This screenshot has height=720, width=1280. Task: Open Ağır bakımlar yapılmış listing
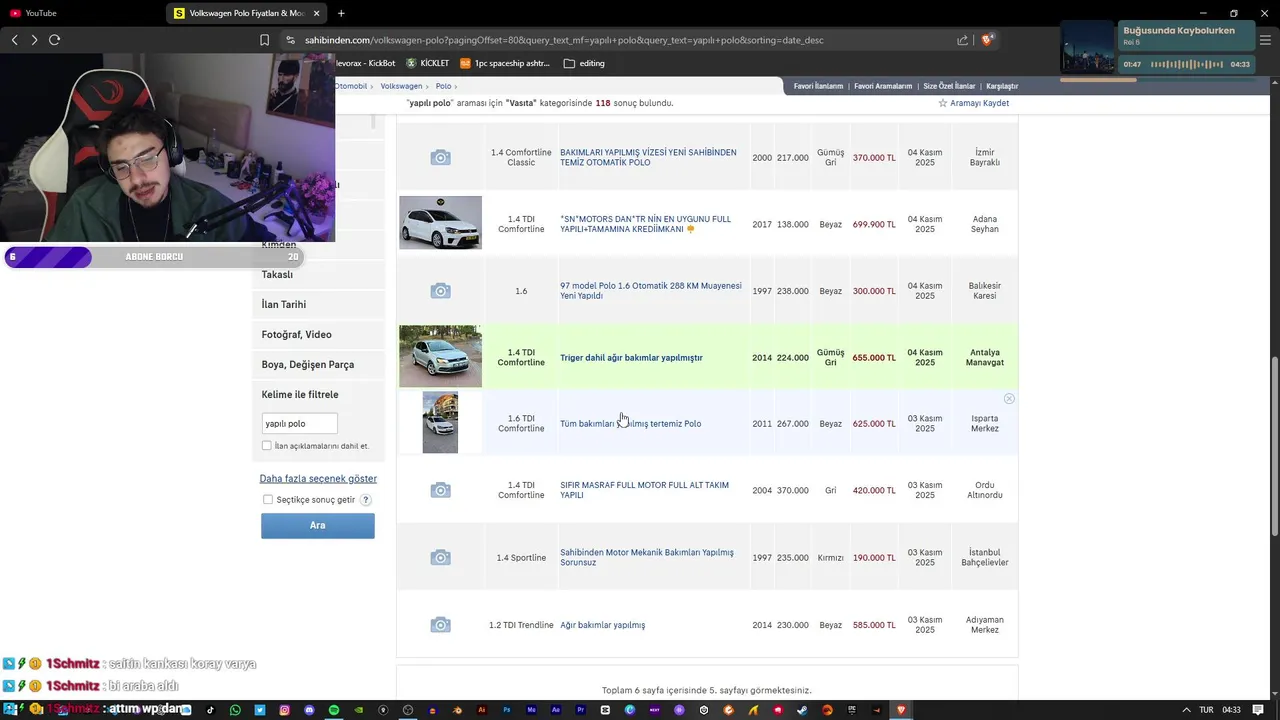tap(602, 625)
